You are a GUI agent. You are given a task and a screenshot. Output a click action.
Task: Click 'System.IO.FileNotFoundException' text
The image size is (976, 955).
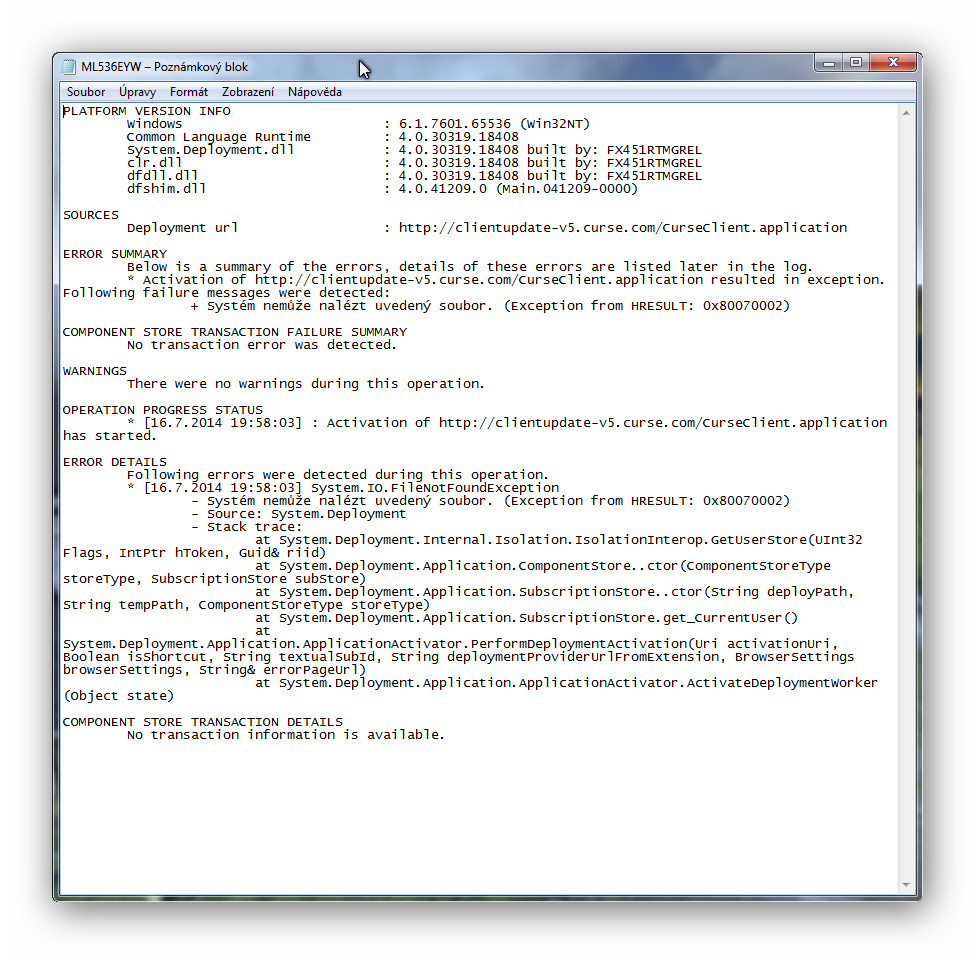tap(435, 488)
